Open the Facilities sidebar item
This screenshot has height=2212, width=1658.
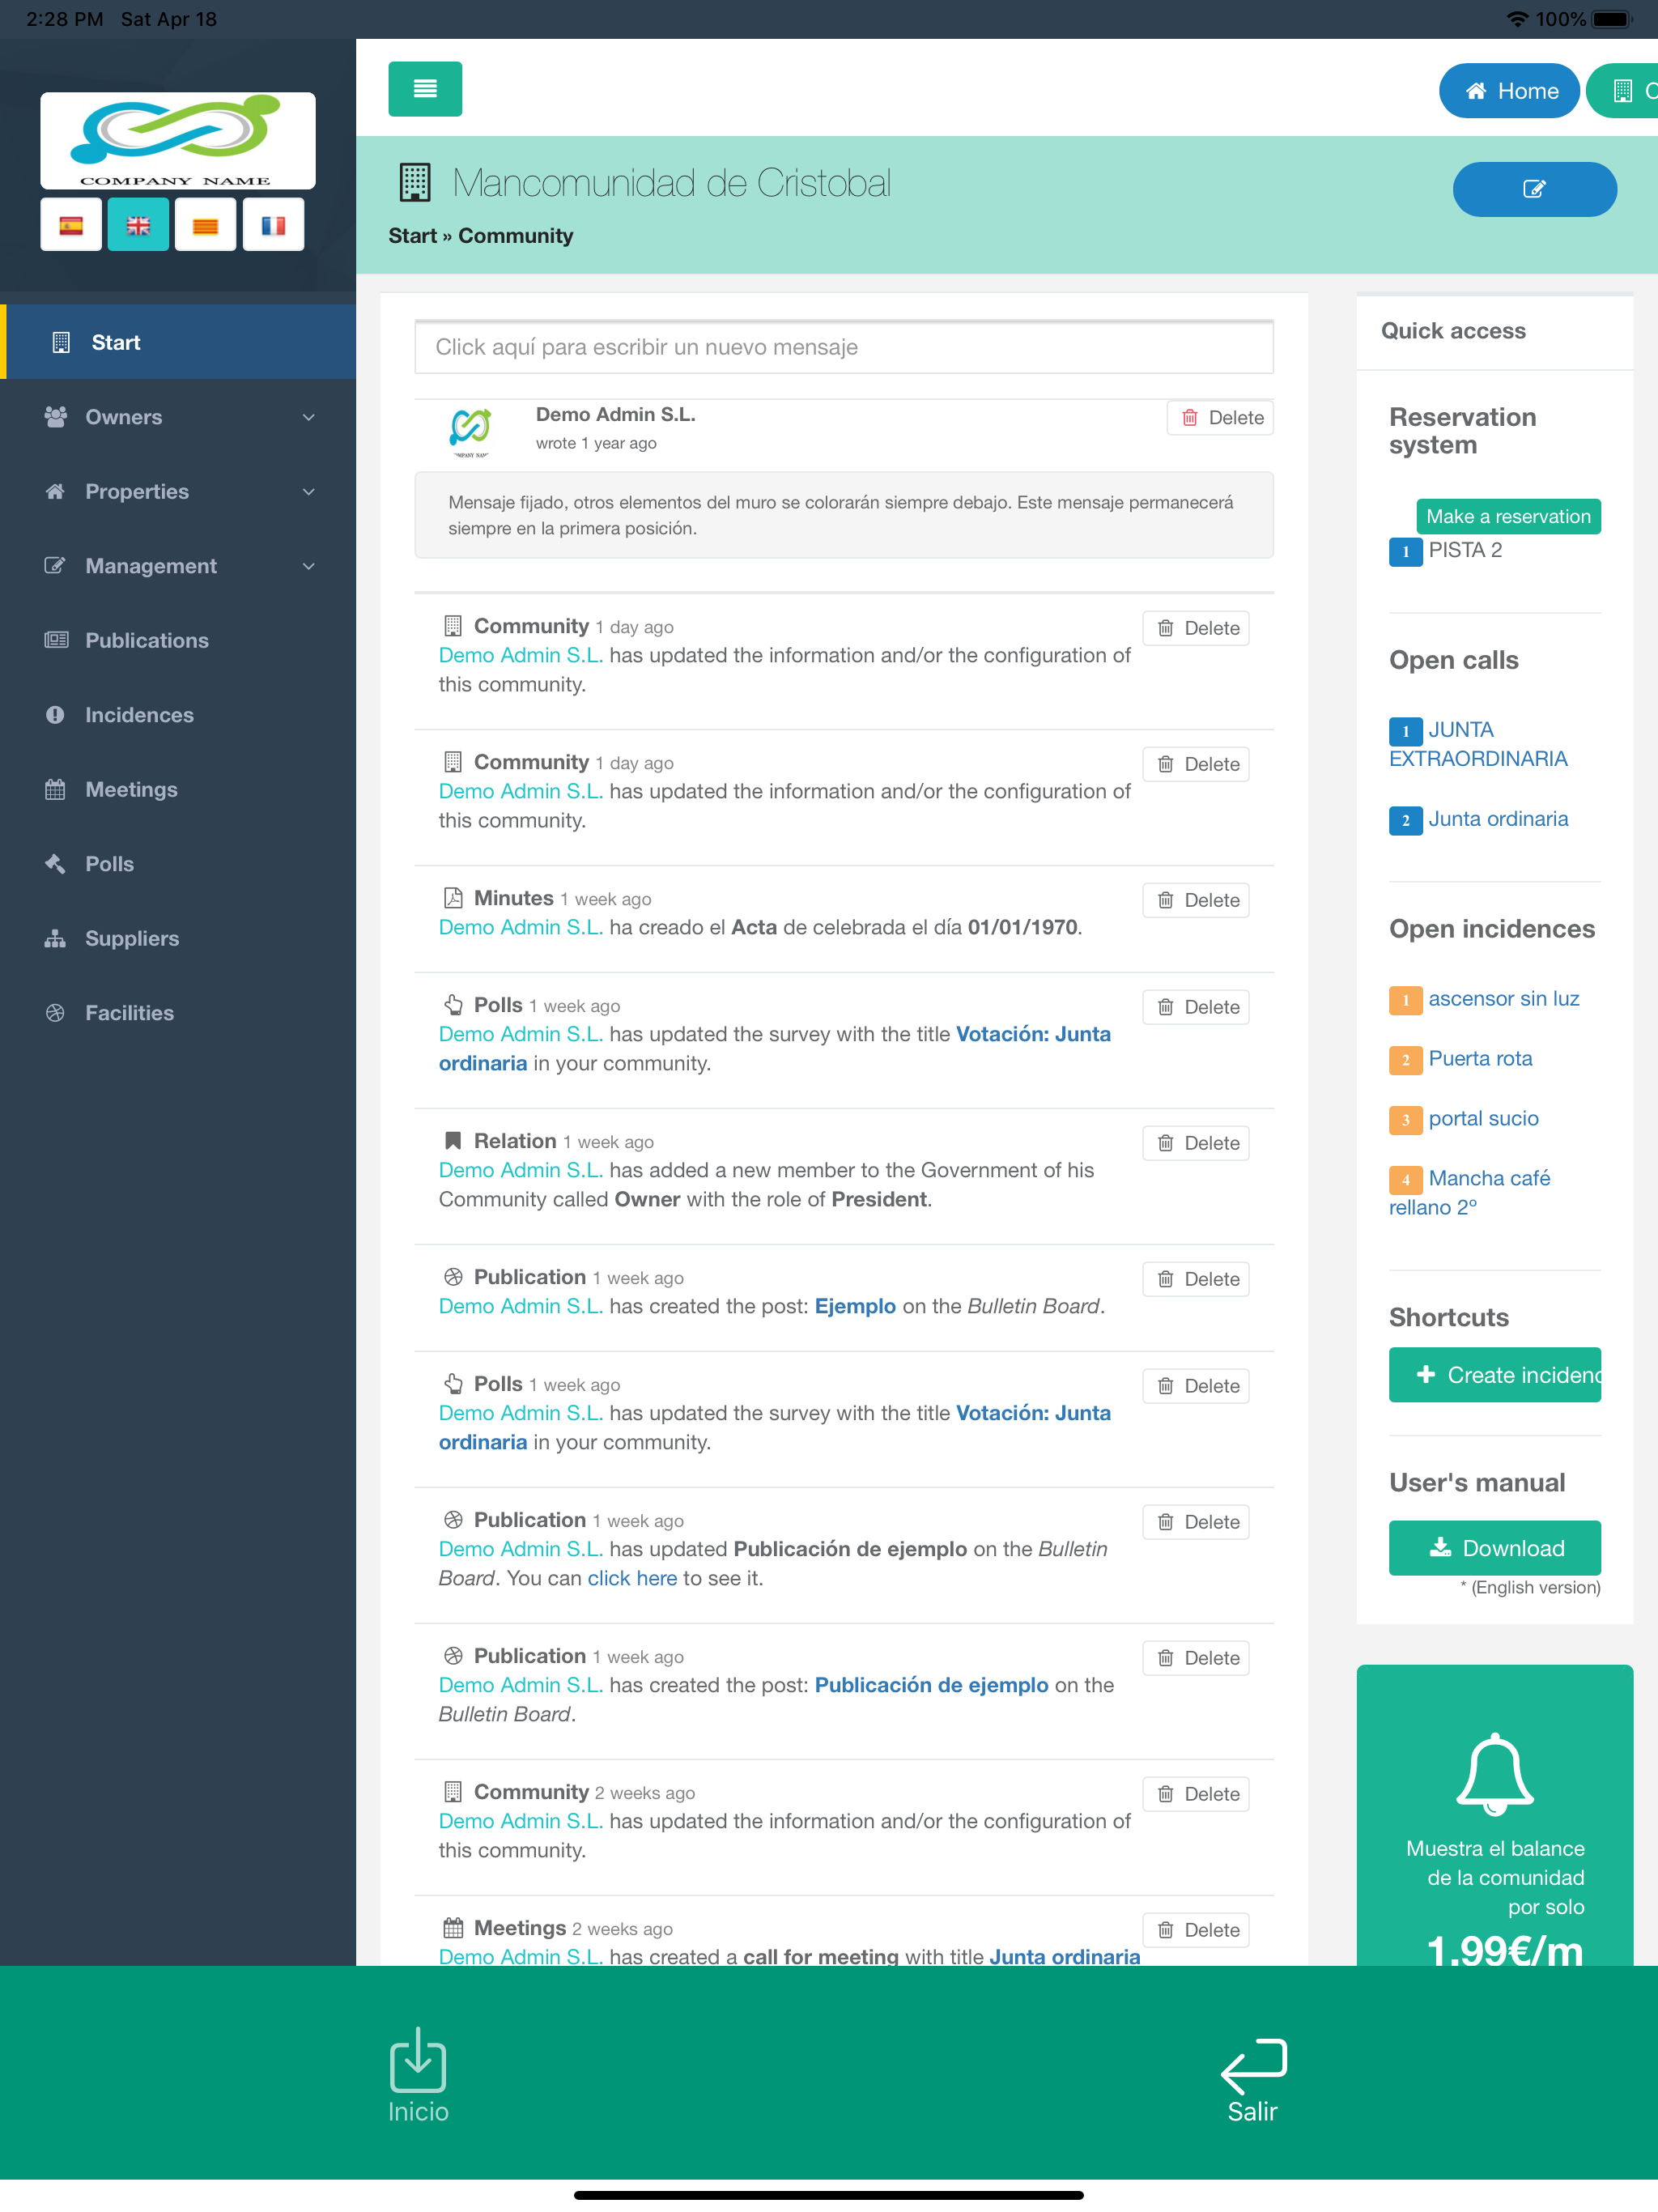129,1013
